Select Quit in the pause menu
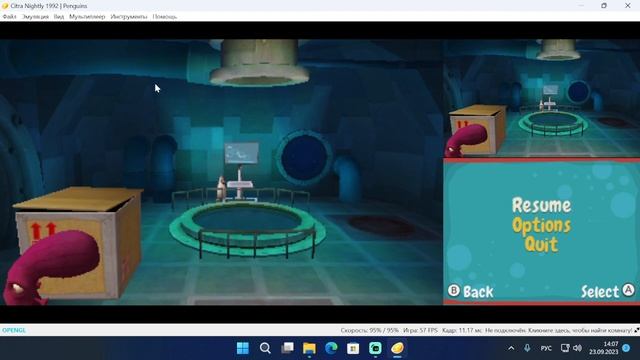The height and width of the screenshot is (360, 640). pyautogui.click(x=541, y=244)
